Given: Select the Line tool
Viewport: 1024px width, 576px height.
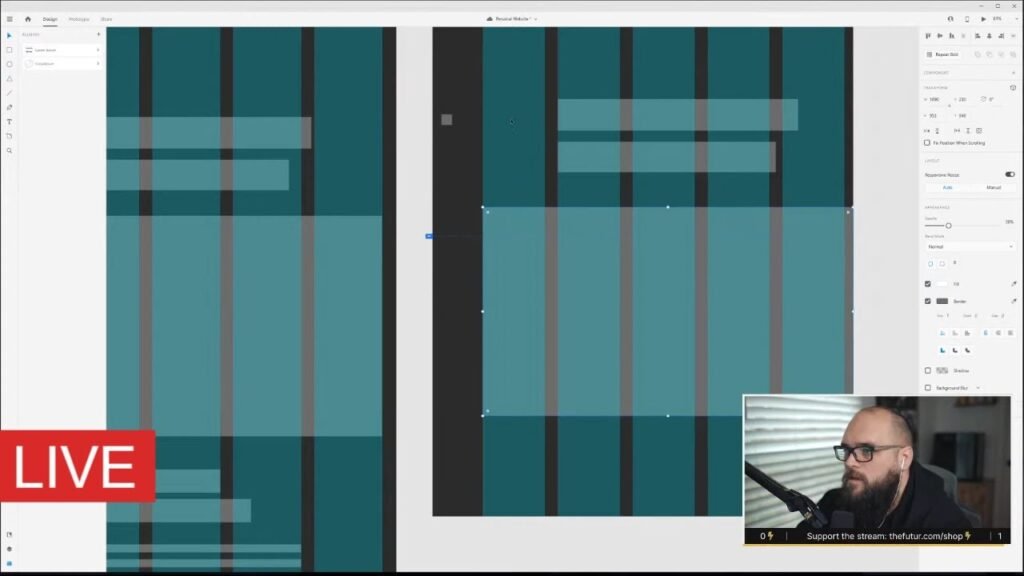Looking at the screenshot, I should (9, 93).
